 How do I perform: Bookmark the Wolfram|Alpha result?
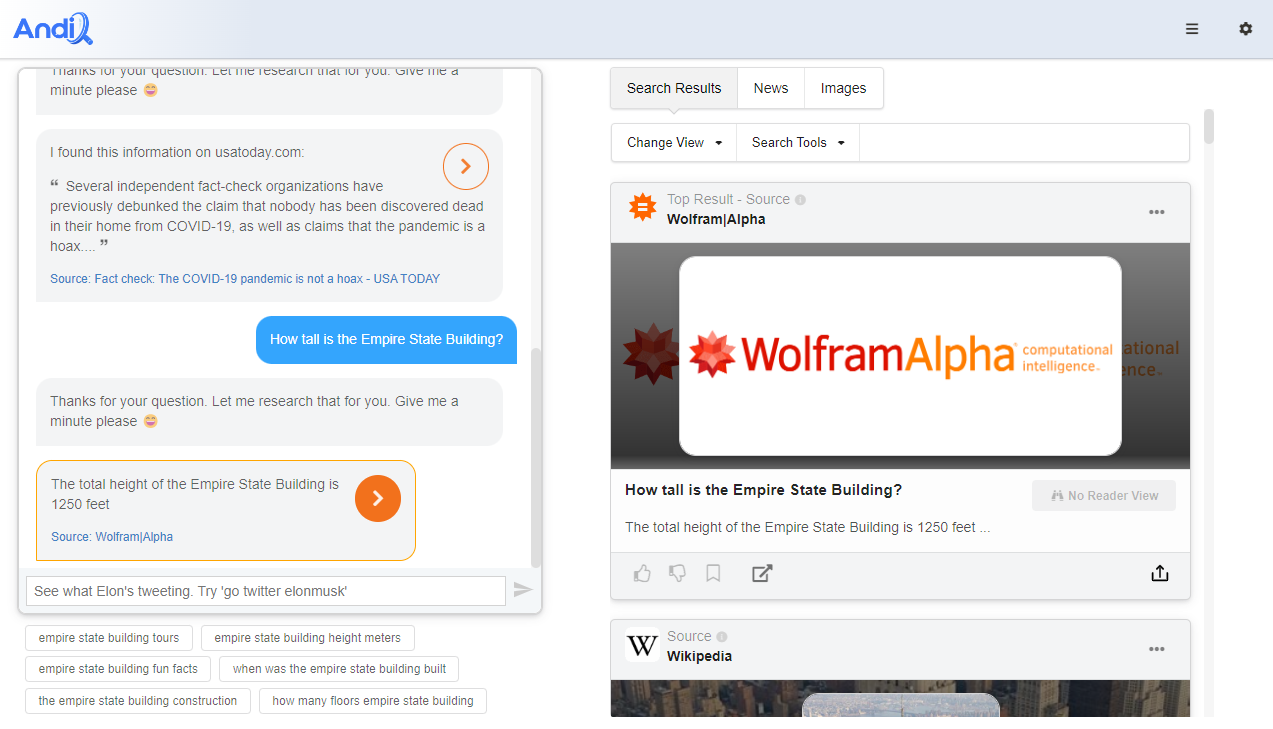pyautogui.click(x=713, y=573)
